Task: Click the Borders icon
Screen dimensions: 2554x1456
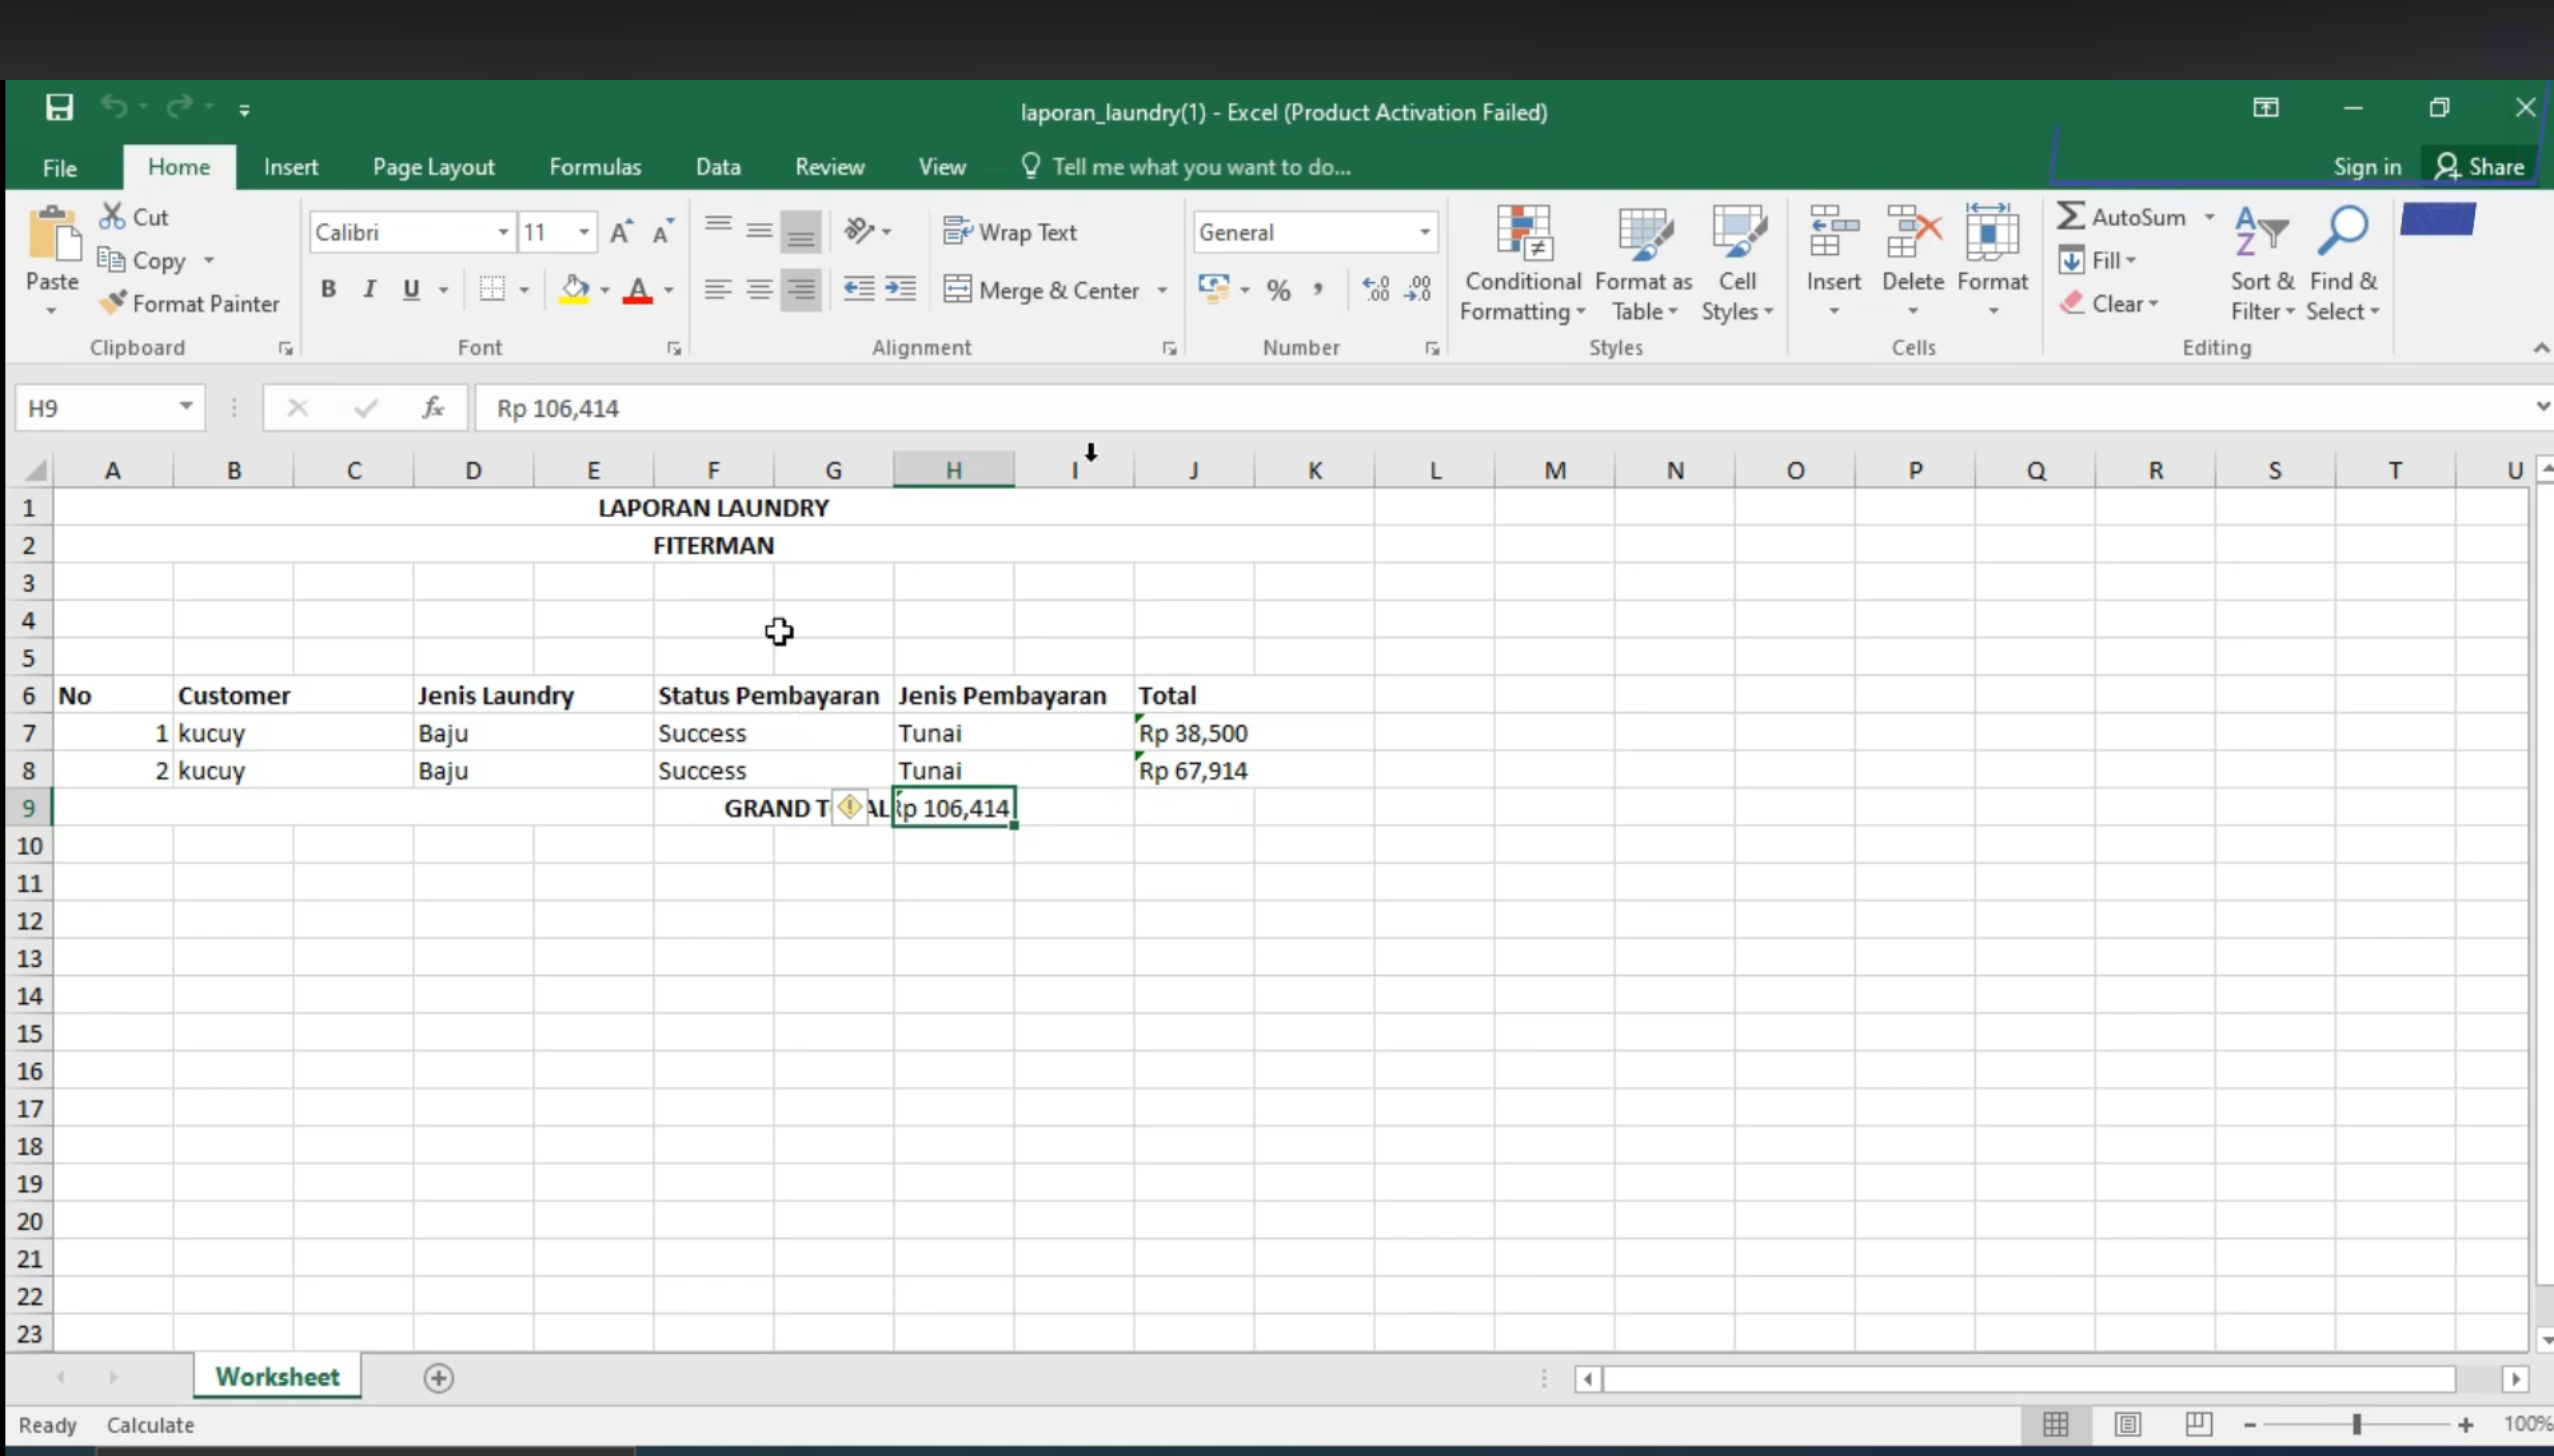Action: point(492,289)
